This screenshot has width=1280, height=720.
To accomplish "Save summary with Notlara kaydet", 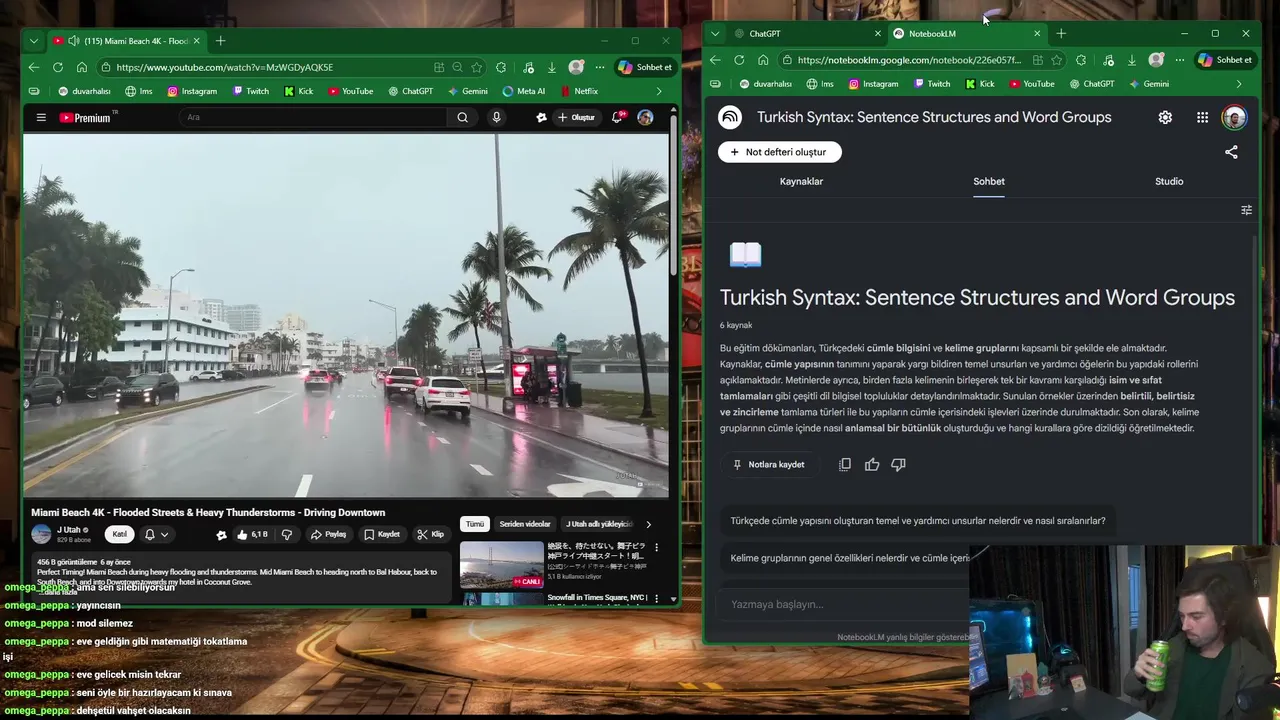I will pyautogui.click(x=768, y=464).
